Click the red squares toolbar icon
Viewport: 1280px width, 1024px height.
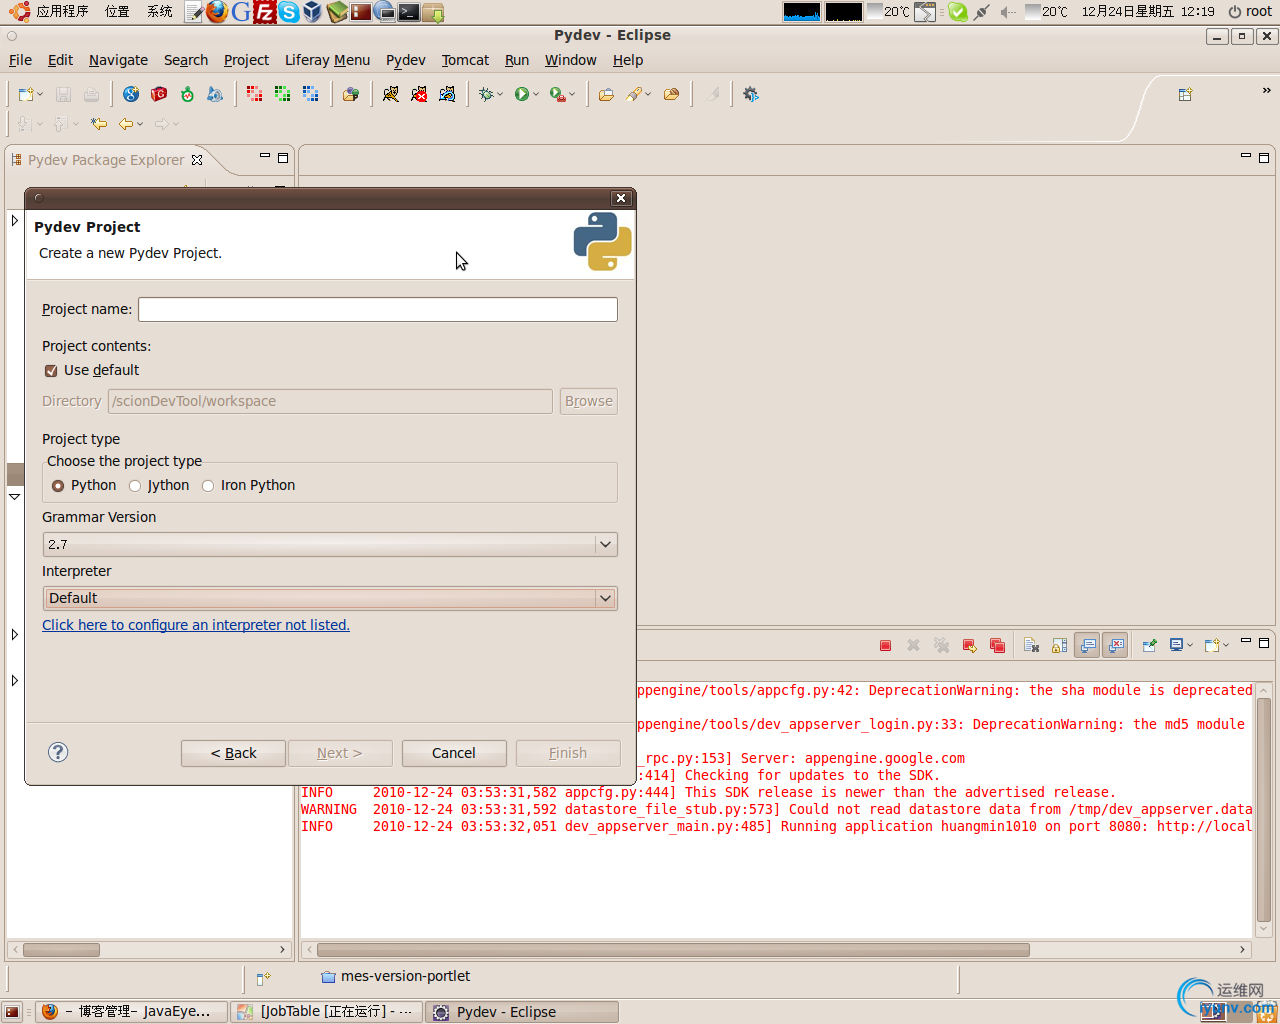255,94
